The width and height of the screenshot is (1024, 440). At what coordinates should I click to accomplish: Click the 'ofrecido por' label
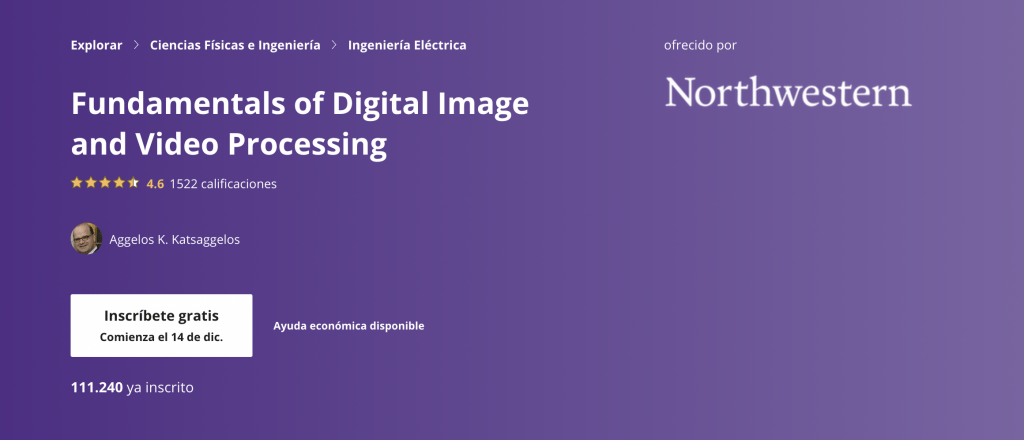point(699,45)
